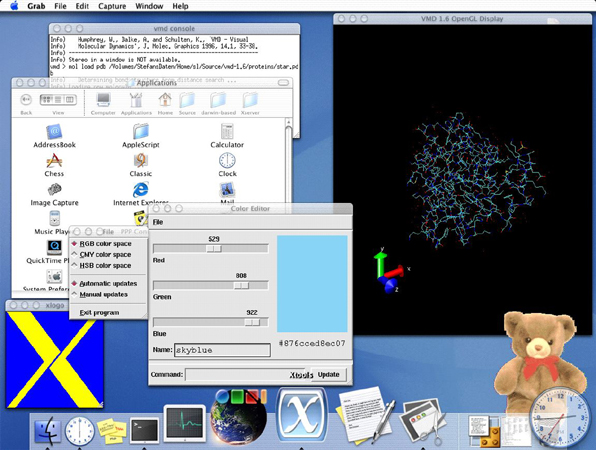Go to Computer in Applications toolbar
This screenshot has height=450, width=596.
click(x=103, y=100)
